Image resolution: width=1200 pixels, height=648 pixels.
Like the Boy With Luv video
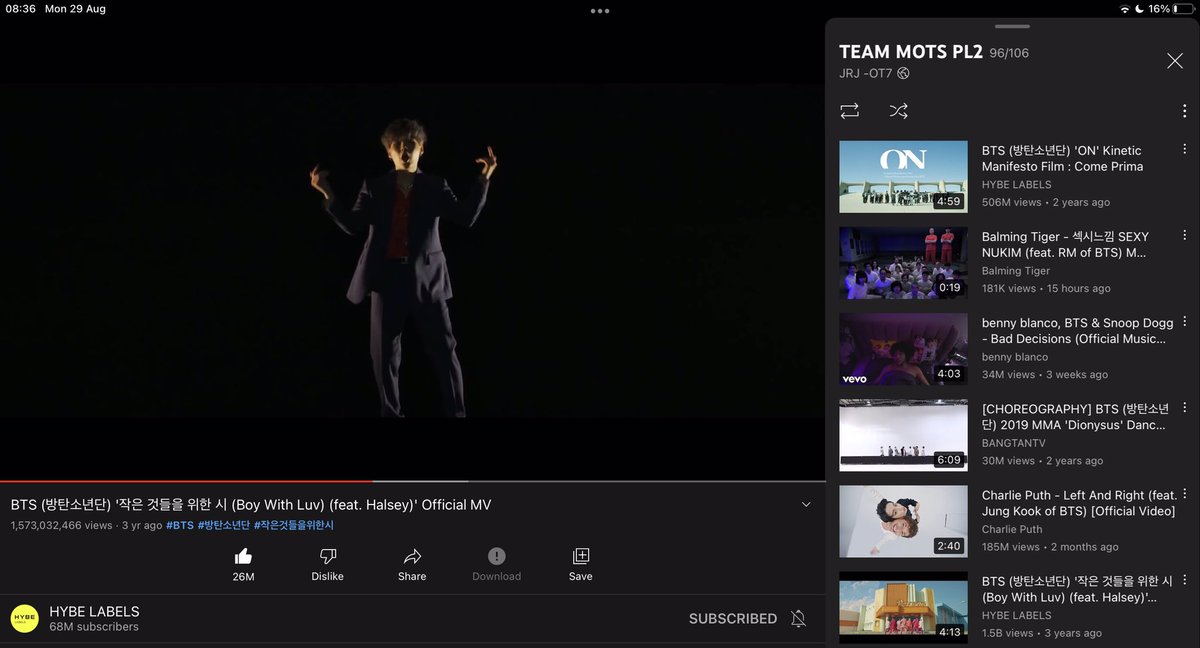tap(243, 556)
